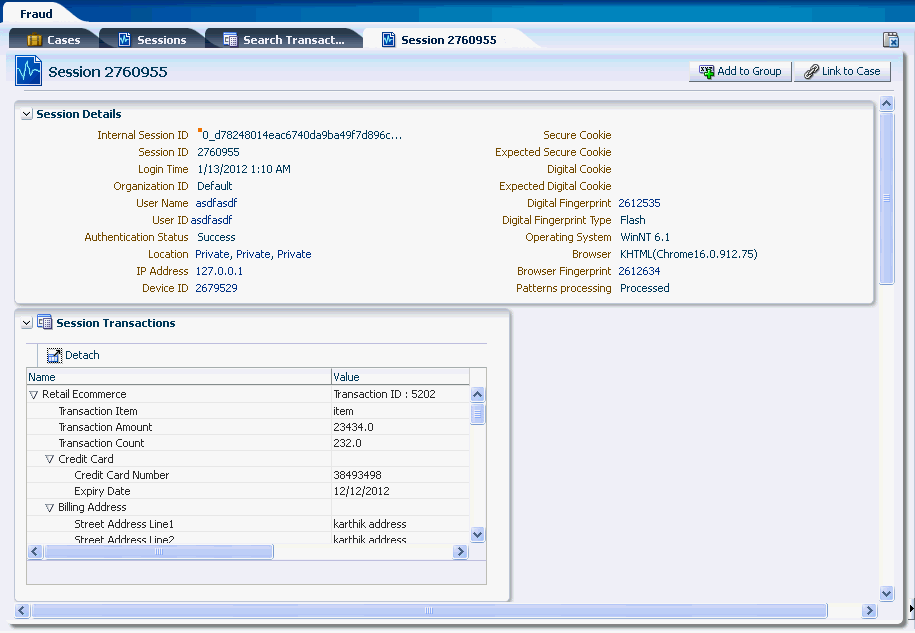Open the User ID asdfasdf link
Image resolution: width=915 pixels, height=633 pixels.
pos(211,220)
